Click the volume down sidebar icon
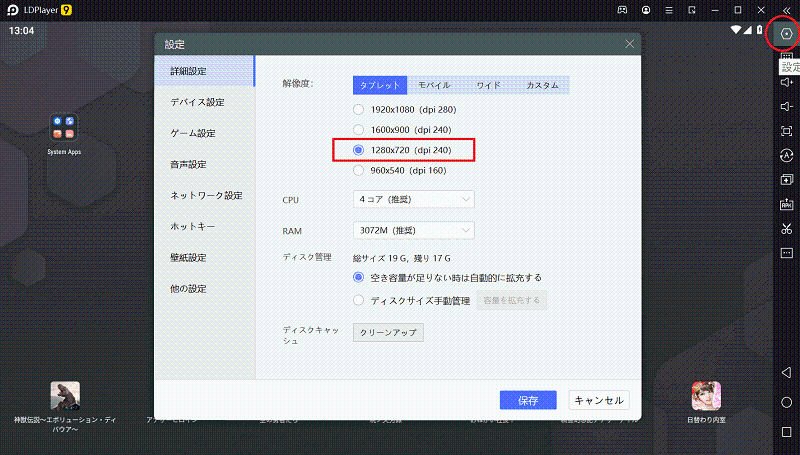Viewport: 800px width, 455px height. coord(786,107)
